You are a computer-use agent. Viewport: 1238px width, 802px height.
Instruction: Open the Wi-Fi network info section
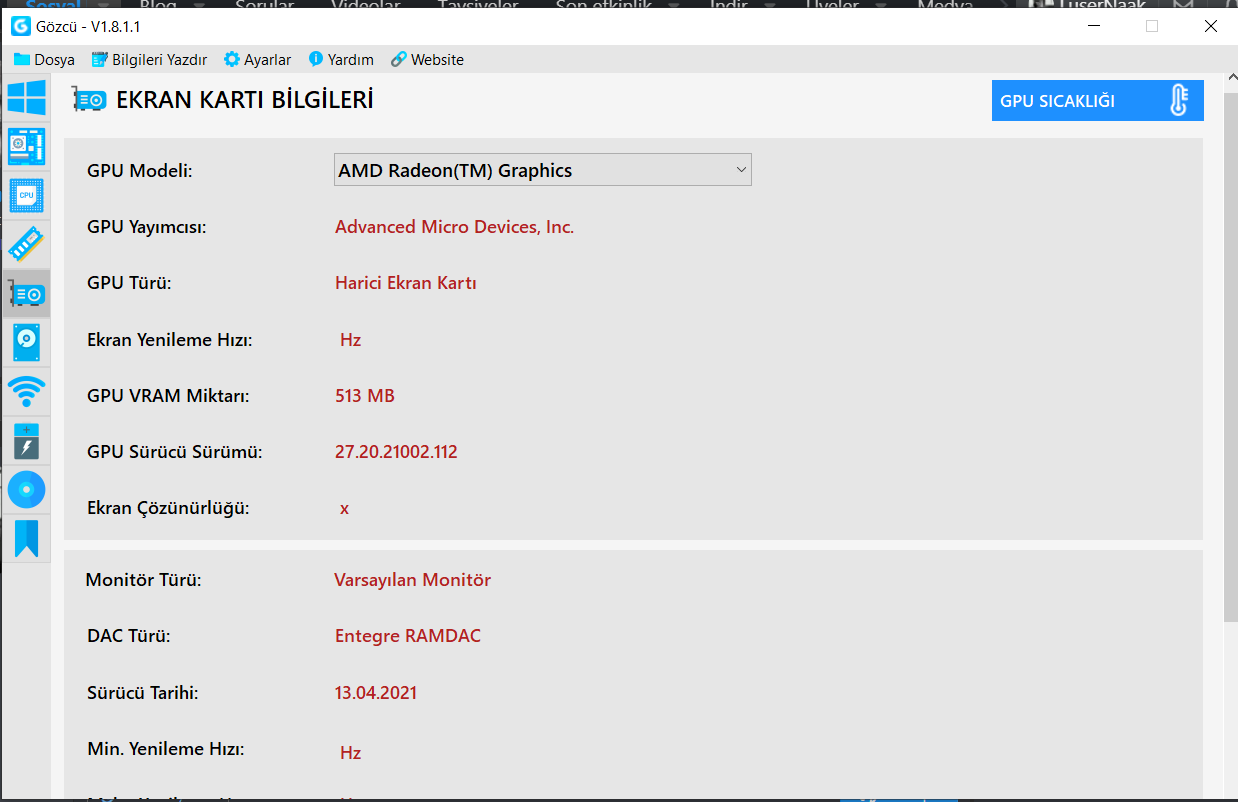tap(26, 391)
